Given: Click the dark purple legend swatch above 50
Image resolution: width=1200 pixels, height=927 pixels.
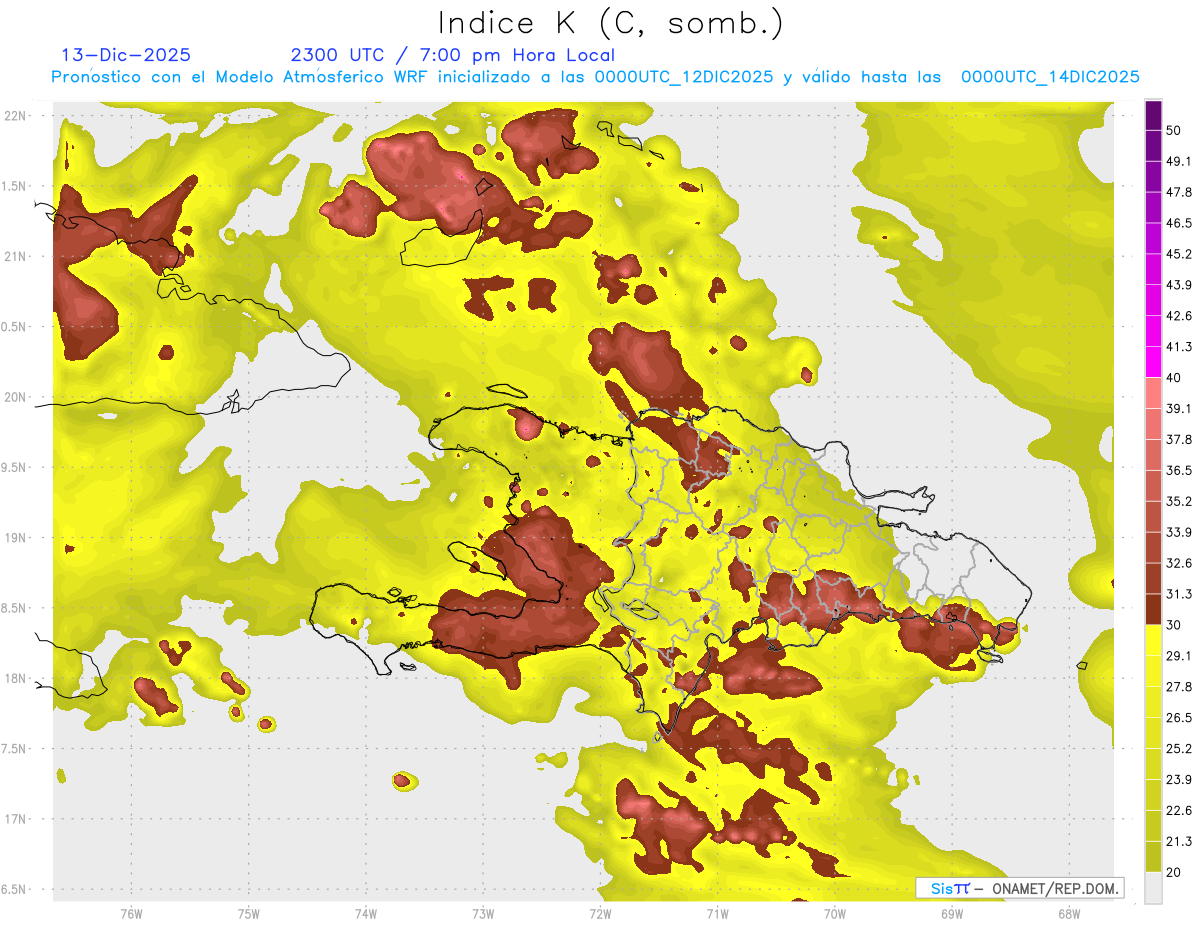Looking at the screenshot, I should point(1153,115).
